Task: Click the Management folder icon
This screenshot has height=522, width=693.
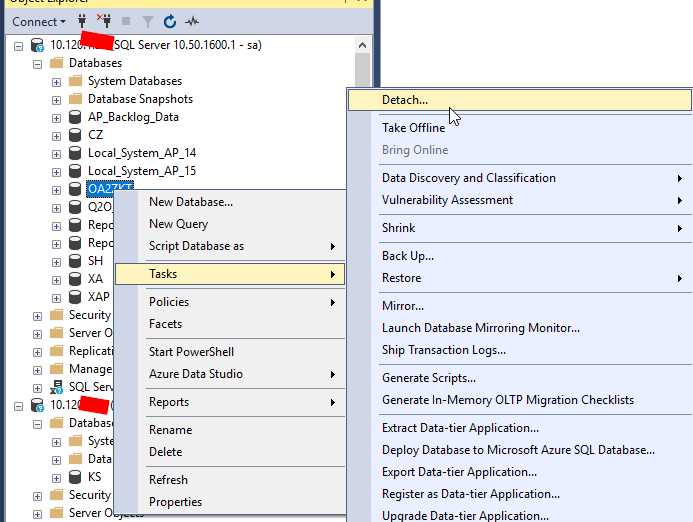Action: (x=57, y=369)
